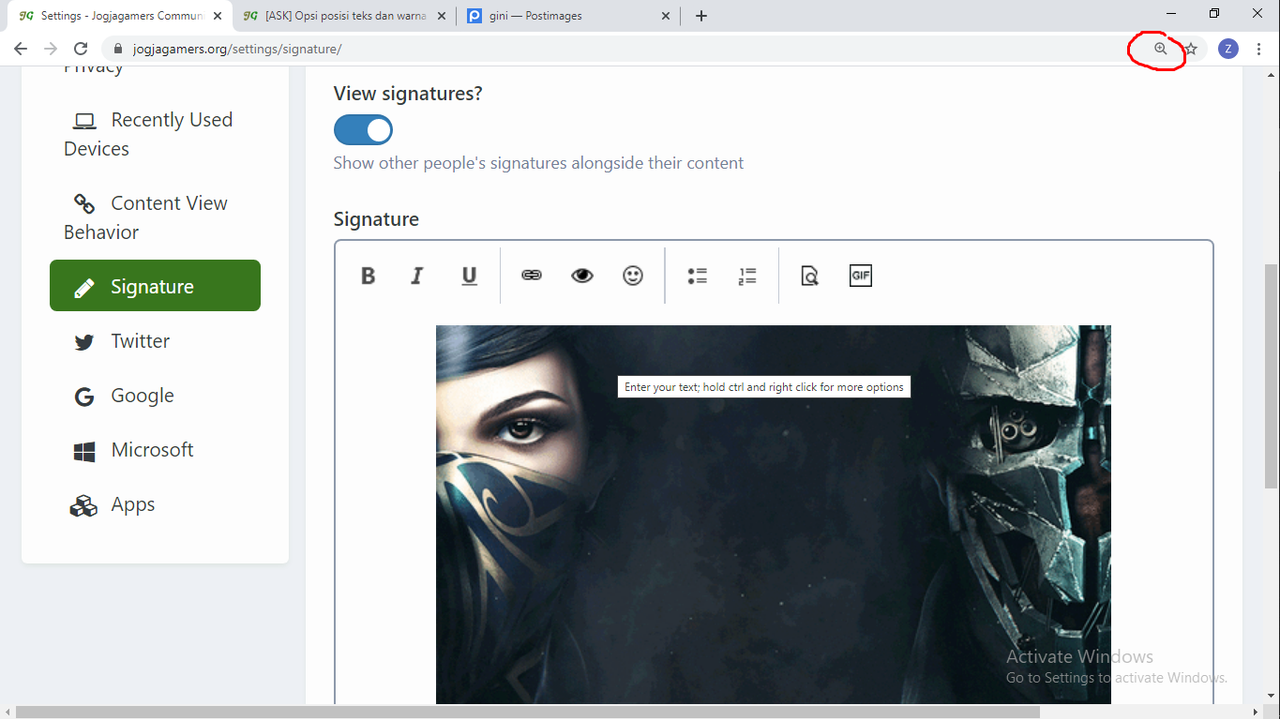Click the address bar URL
The height and width of the screenshot is (719, 1280).
[237, 48]
